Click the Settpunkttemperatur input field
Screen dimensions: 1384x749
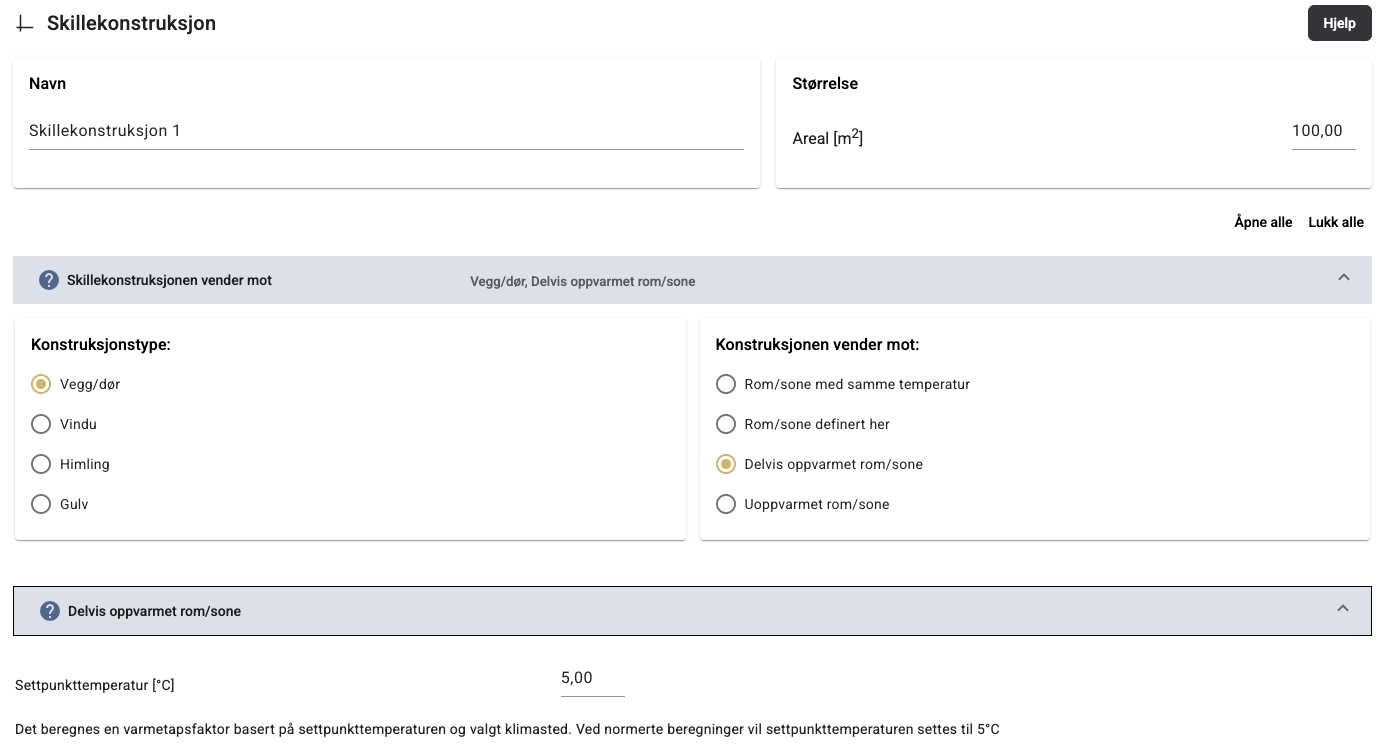pos(592,679)
